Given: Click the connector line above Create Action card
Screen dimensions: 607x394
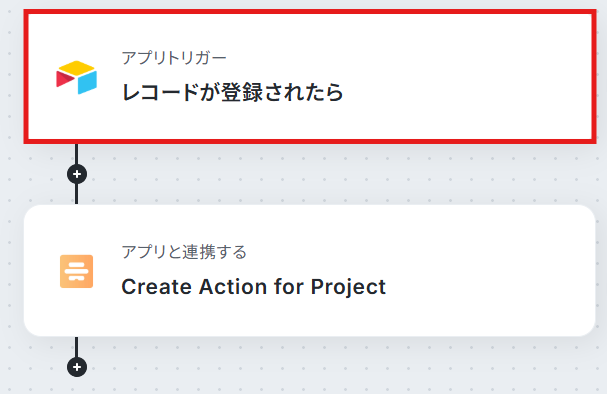Looking at the screenshot, I should (x=77, y=194).
